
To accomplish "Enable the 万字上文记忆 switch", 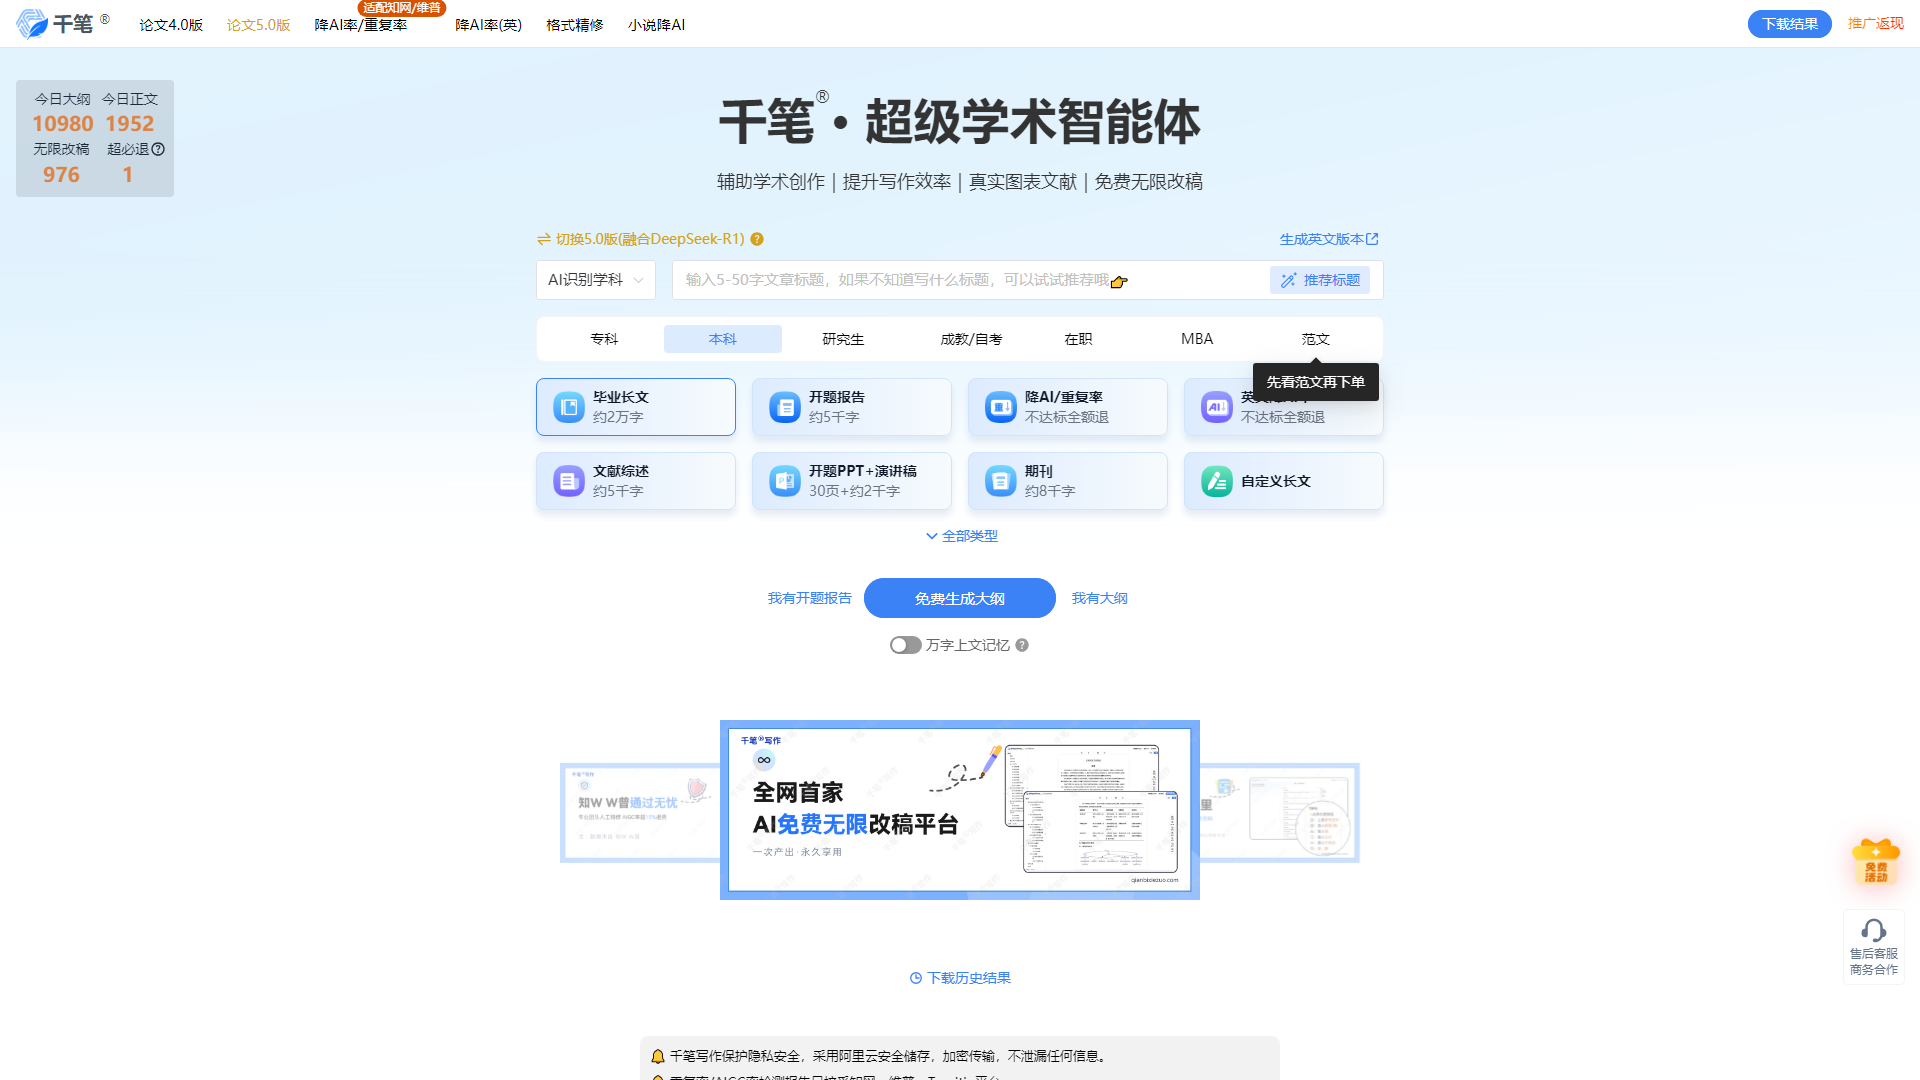I will click(x=905, y=645).
